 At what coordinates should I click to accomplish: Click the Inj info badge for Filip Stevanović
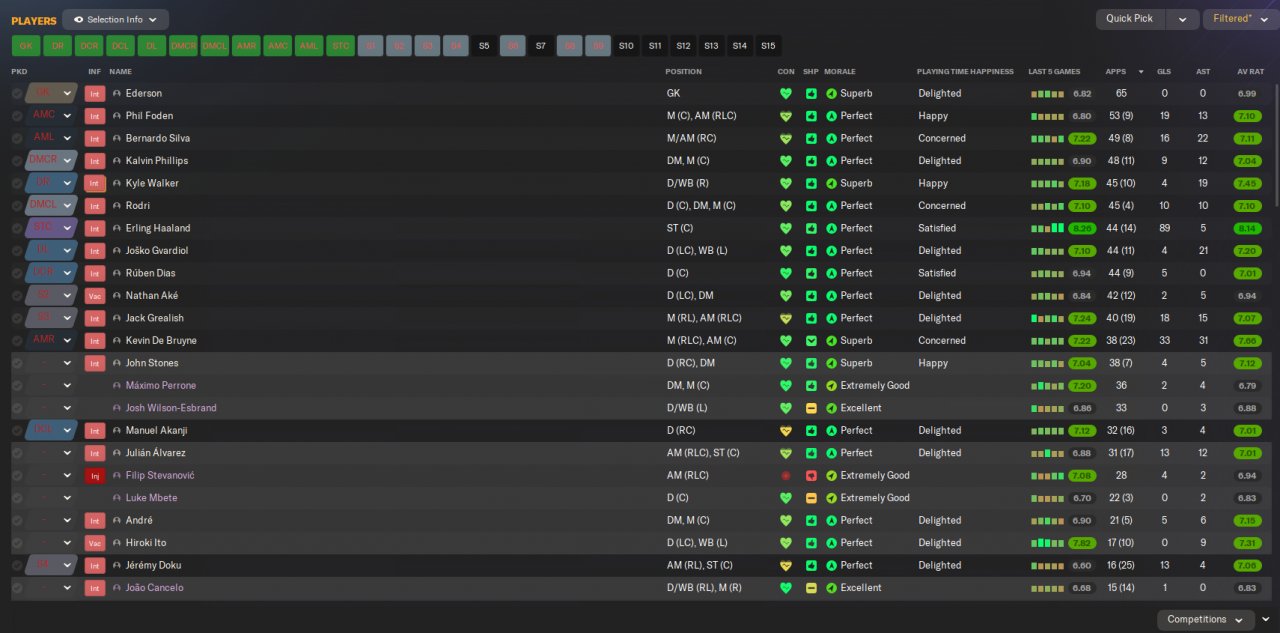(x=95, y=476)
